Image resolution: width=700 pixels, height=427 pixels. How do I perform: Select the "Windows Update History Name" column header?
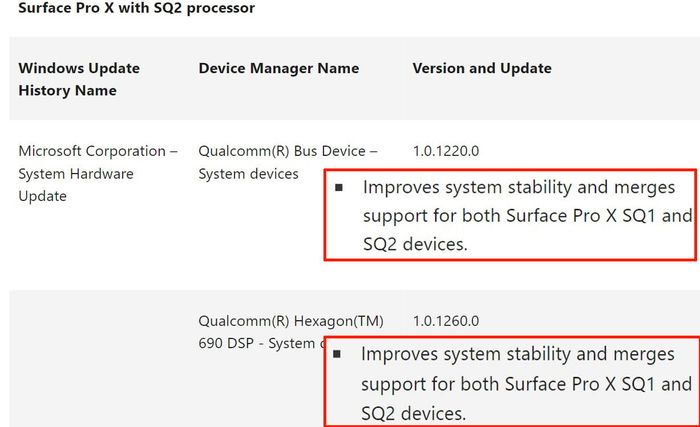click(79, 79)
